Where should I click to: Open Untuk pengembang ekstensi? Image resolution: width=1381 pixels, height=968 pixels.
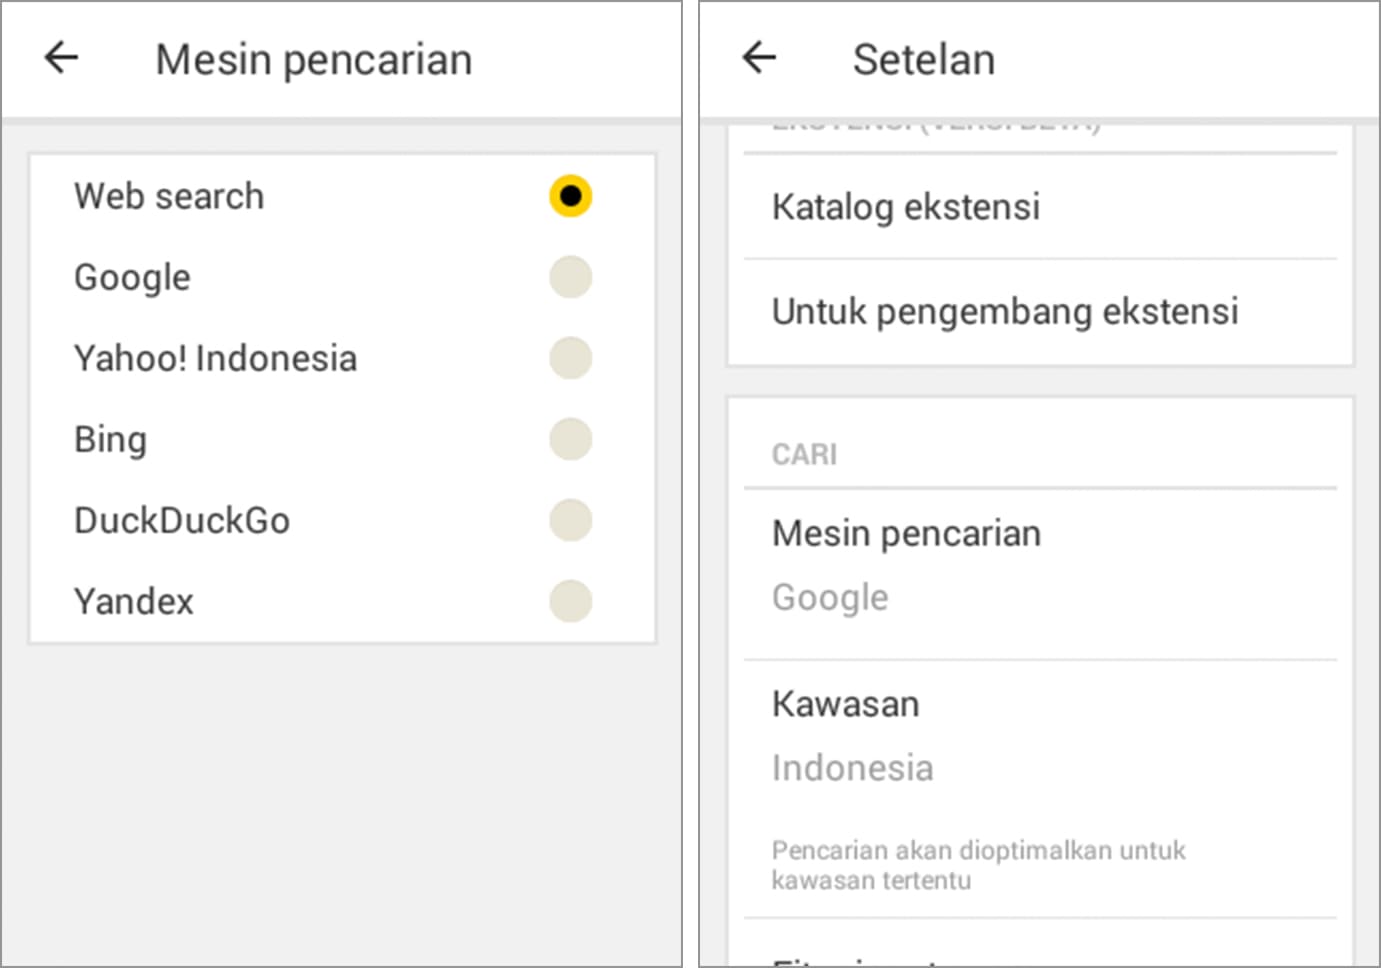point(1004,311)
